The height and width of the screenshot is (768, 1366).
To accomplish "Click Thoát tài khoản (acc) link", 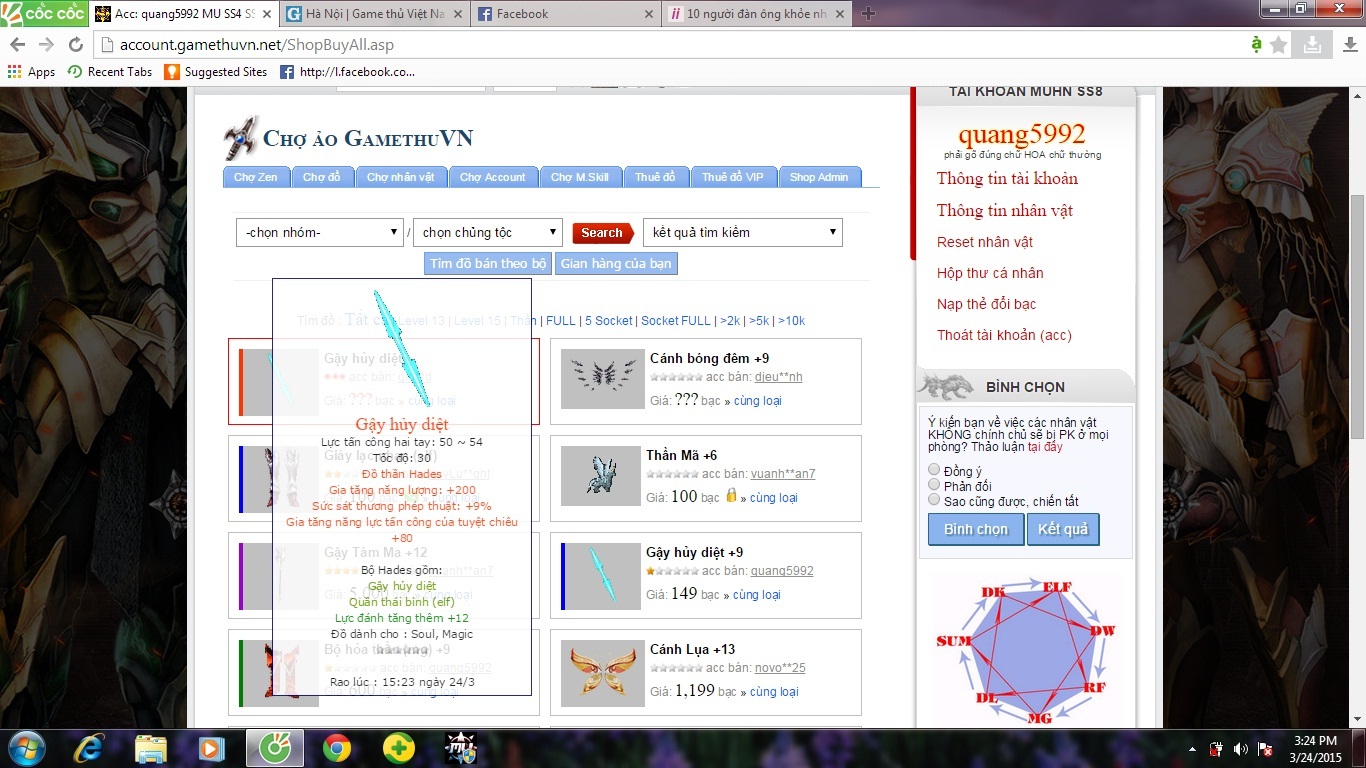I will (1004, 335).
